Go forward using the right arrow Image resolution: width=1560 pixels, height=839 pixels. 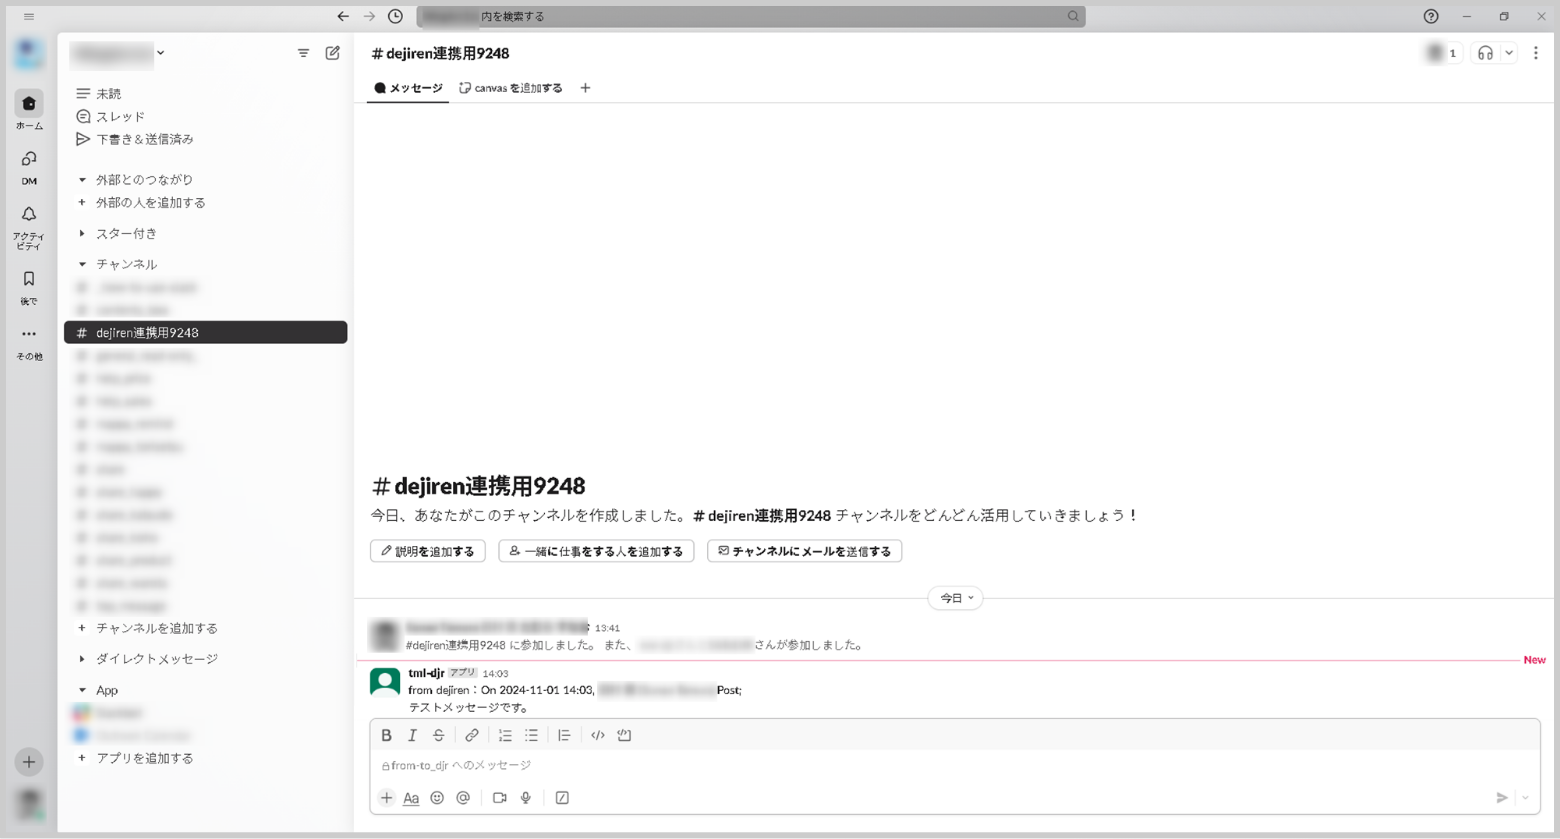369,16
